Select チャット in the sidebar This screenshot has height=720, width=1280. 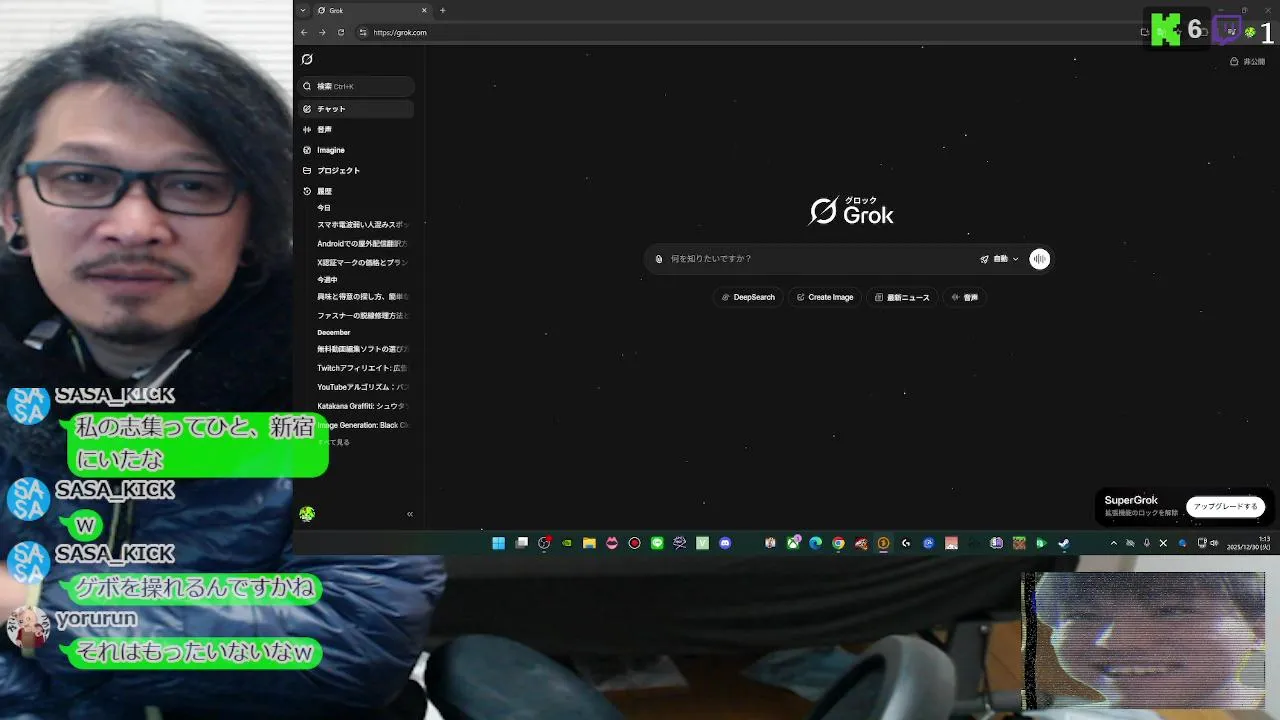click(x=357, y=108)
